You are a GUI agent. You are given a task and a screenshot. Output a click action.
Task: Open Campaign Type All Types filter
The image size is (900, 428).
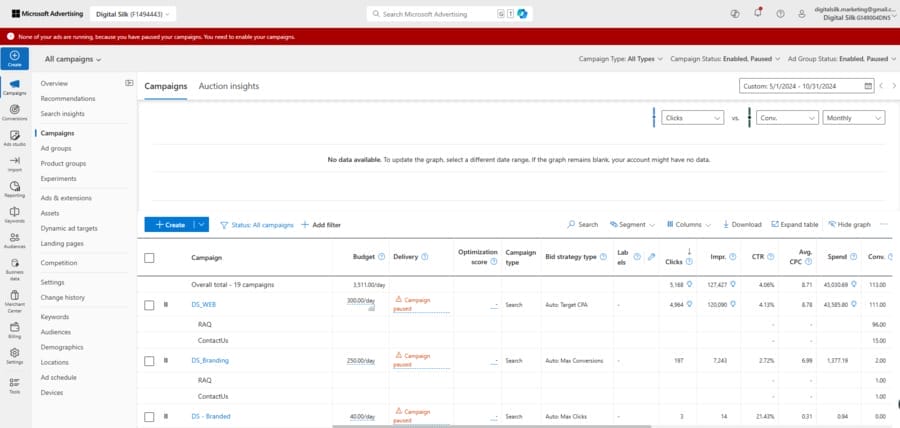pyautogui.click(x=620, y=59)
